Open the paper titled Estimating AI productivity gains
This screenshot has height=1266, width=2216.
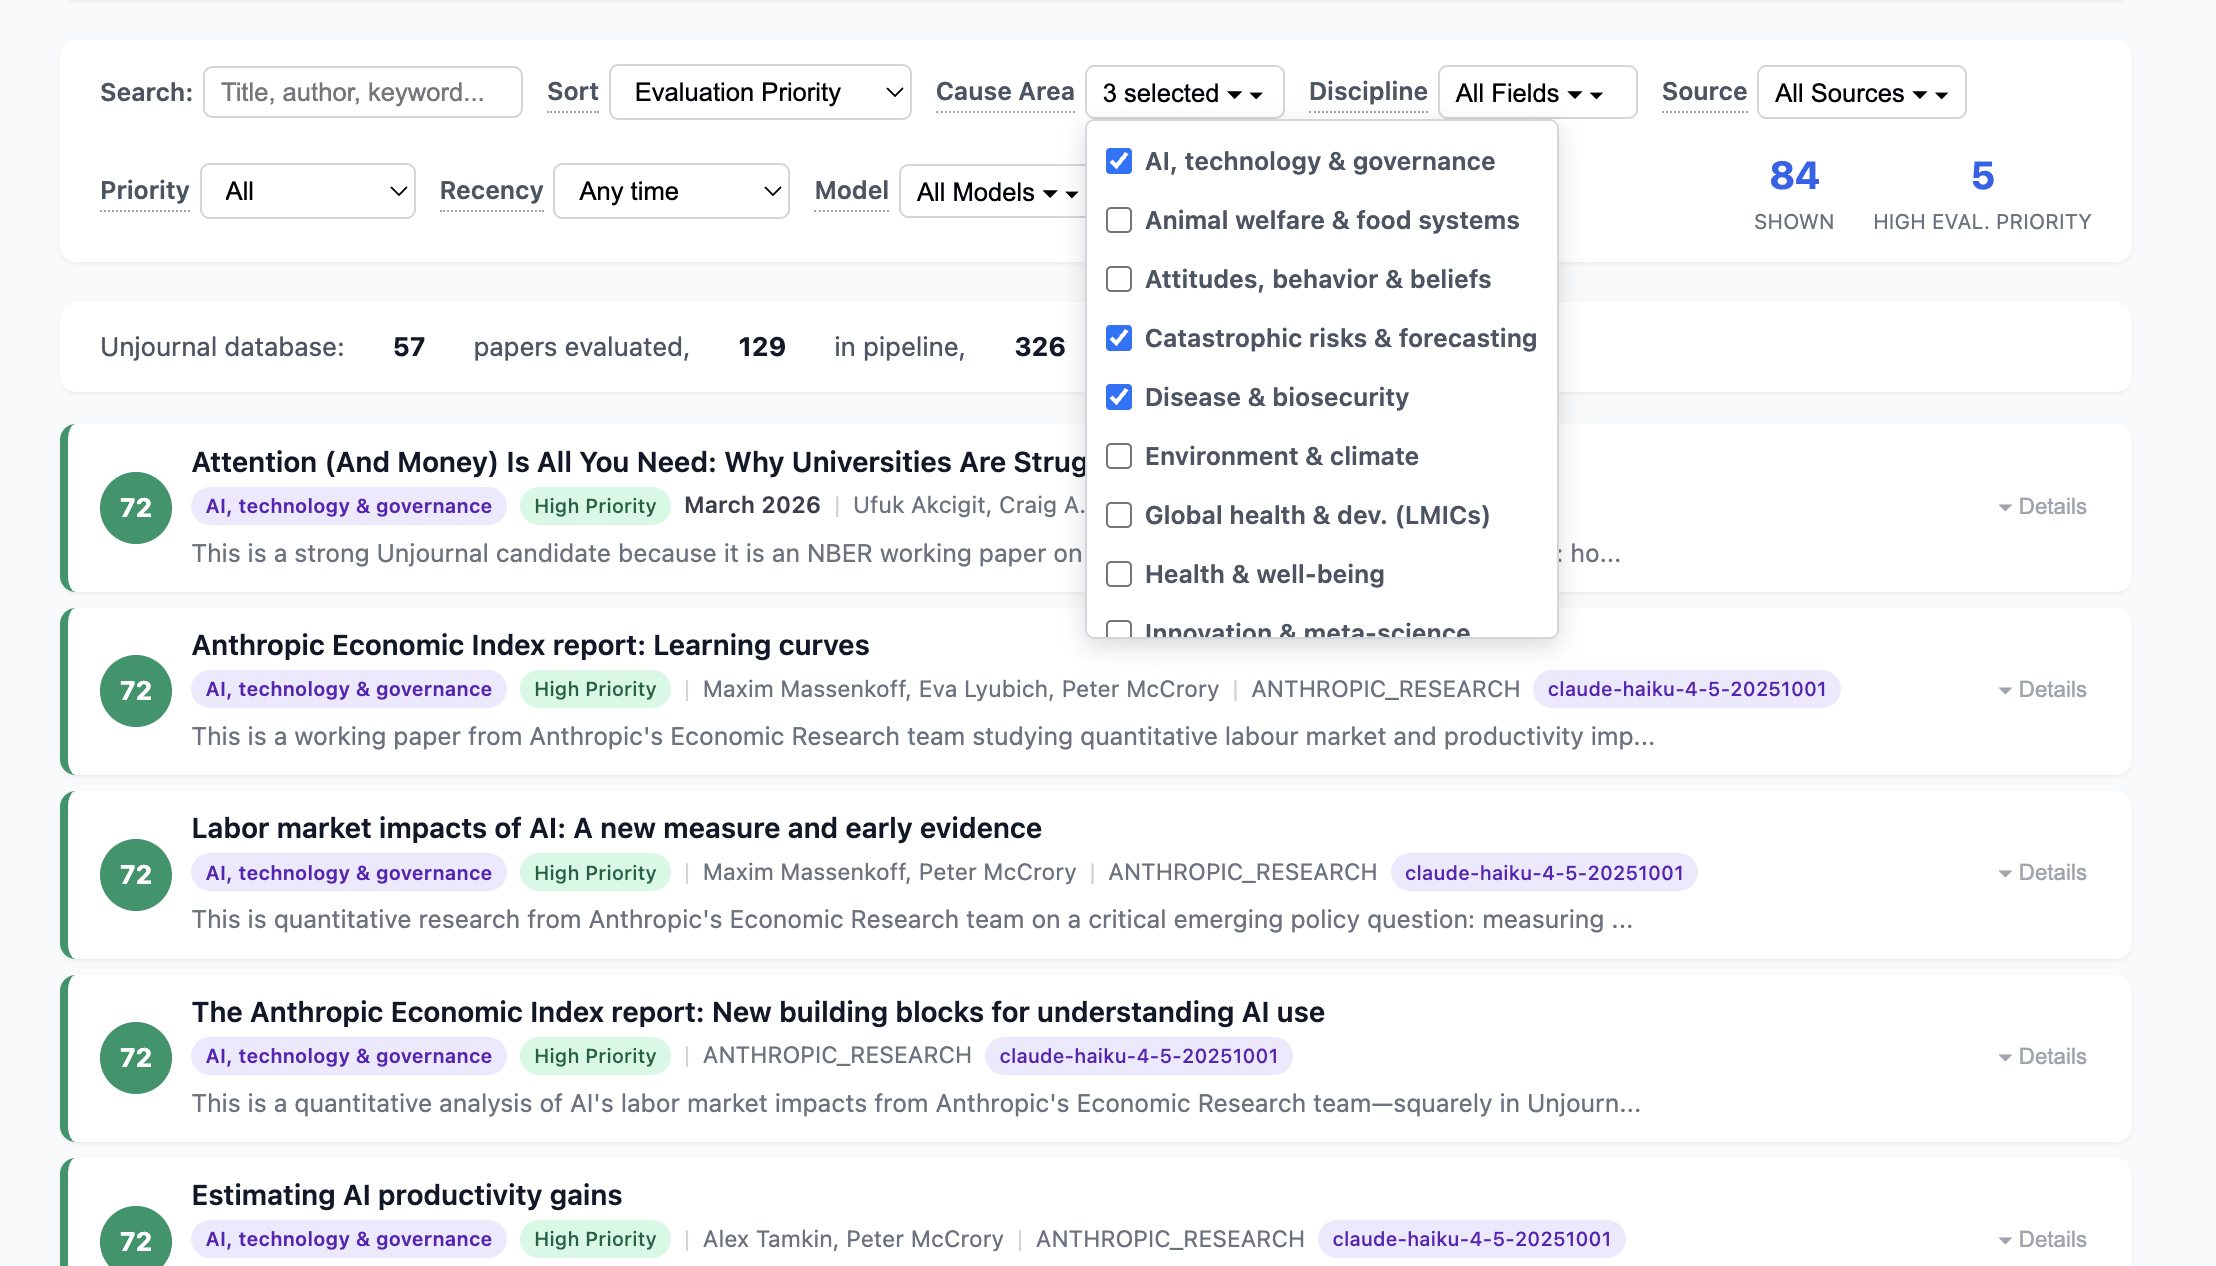[406, 1195]
